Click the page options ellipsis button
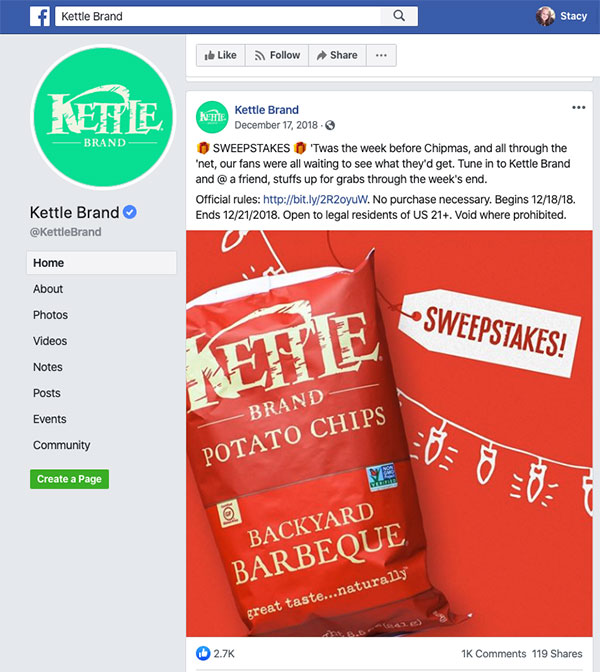This screenshot has width=600, height=672. (381, 55)
